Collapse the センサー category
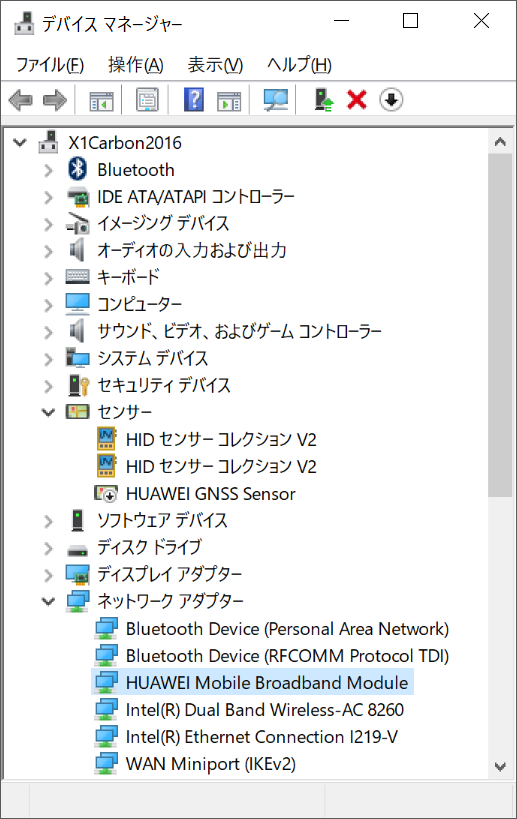This screenshot has width=517, height=819. coord(48,413)
